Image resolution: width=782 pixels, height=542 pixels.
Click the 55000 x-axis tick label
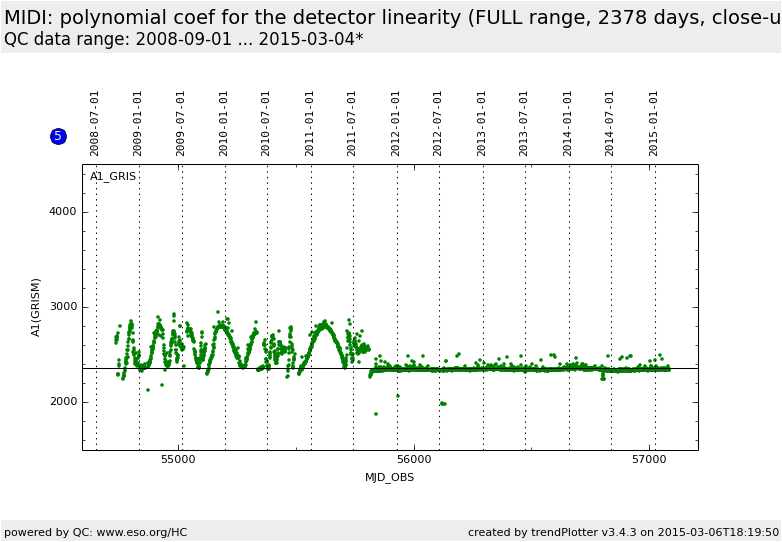(x=179, y=459)
